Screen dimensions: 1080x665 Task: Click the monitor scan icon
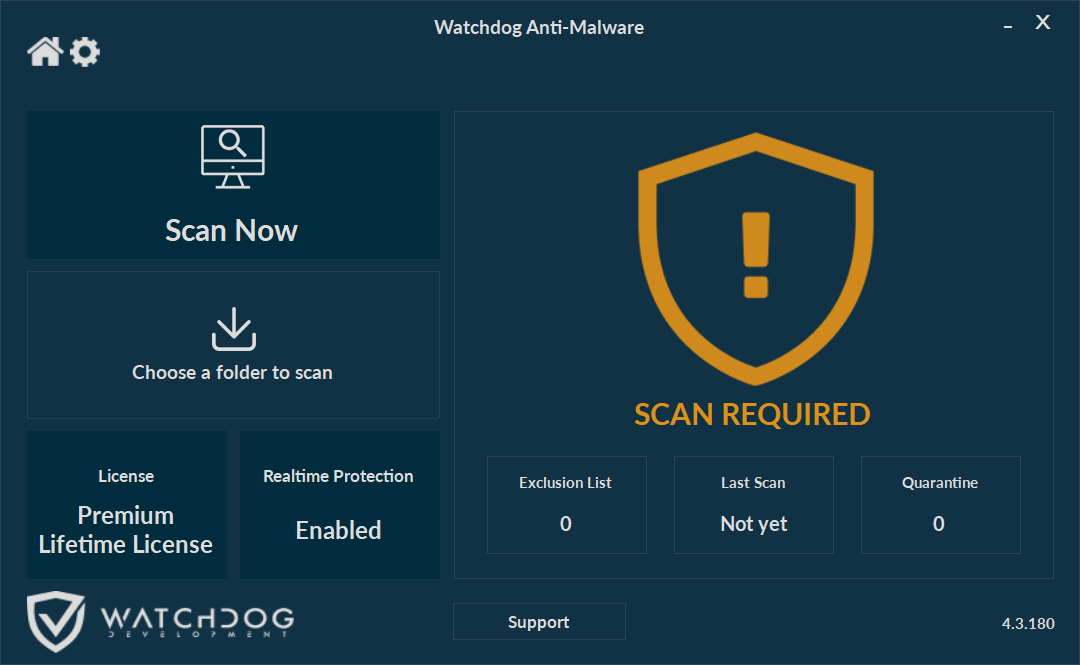pos(233,156)
